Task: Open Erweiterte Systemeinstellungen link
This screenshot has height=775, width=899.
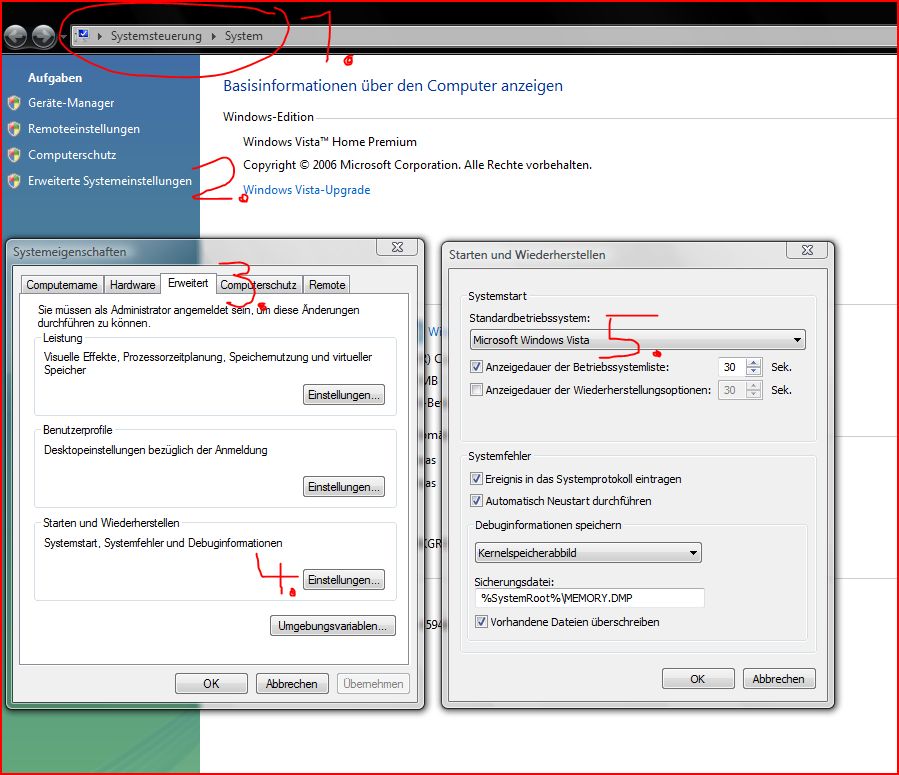Action: pos(110,181)
